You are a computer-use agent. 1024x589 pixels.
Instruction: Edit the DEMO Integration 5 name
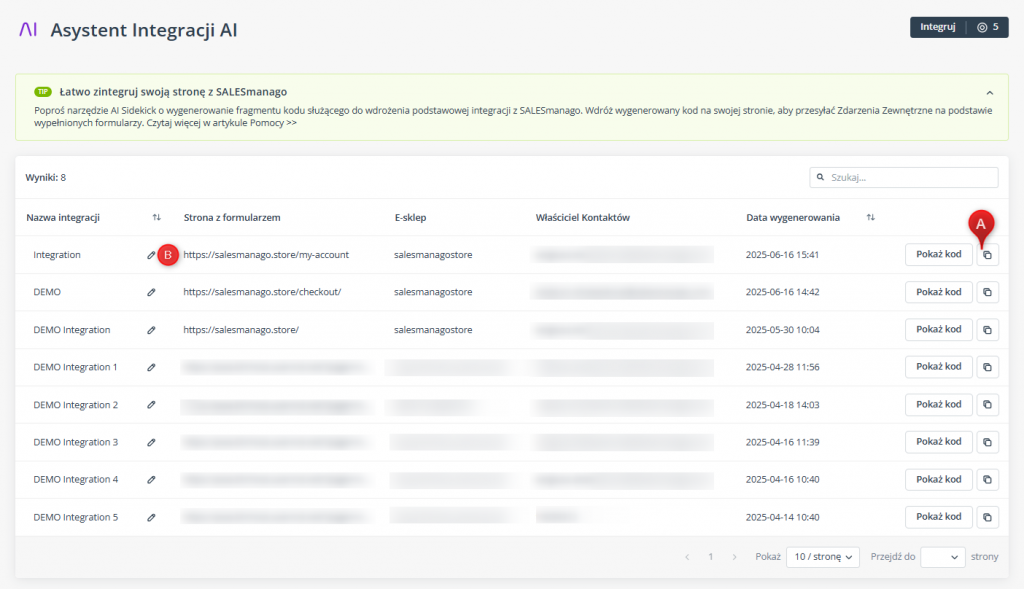click(x=151, y=518)
